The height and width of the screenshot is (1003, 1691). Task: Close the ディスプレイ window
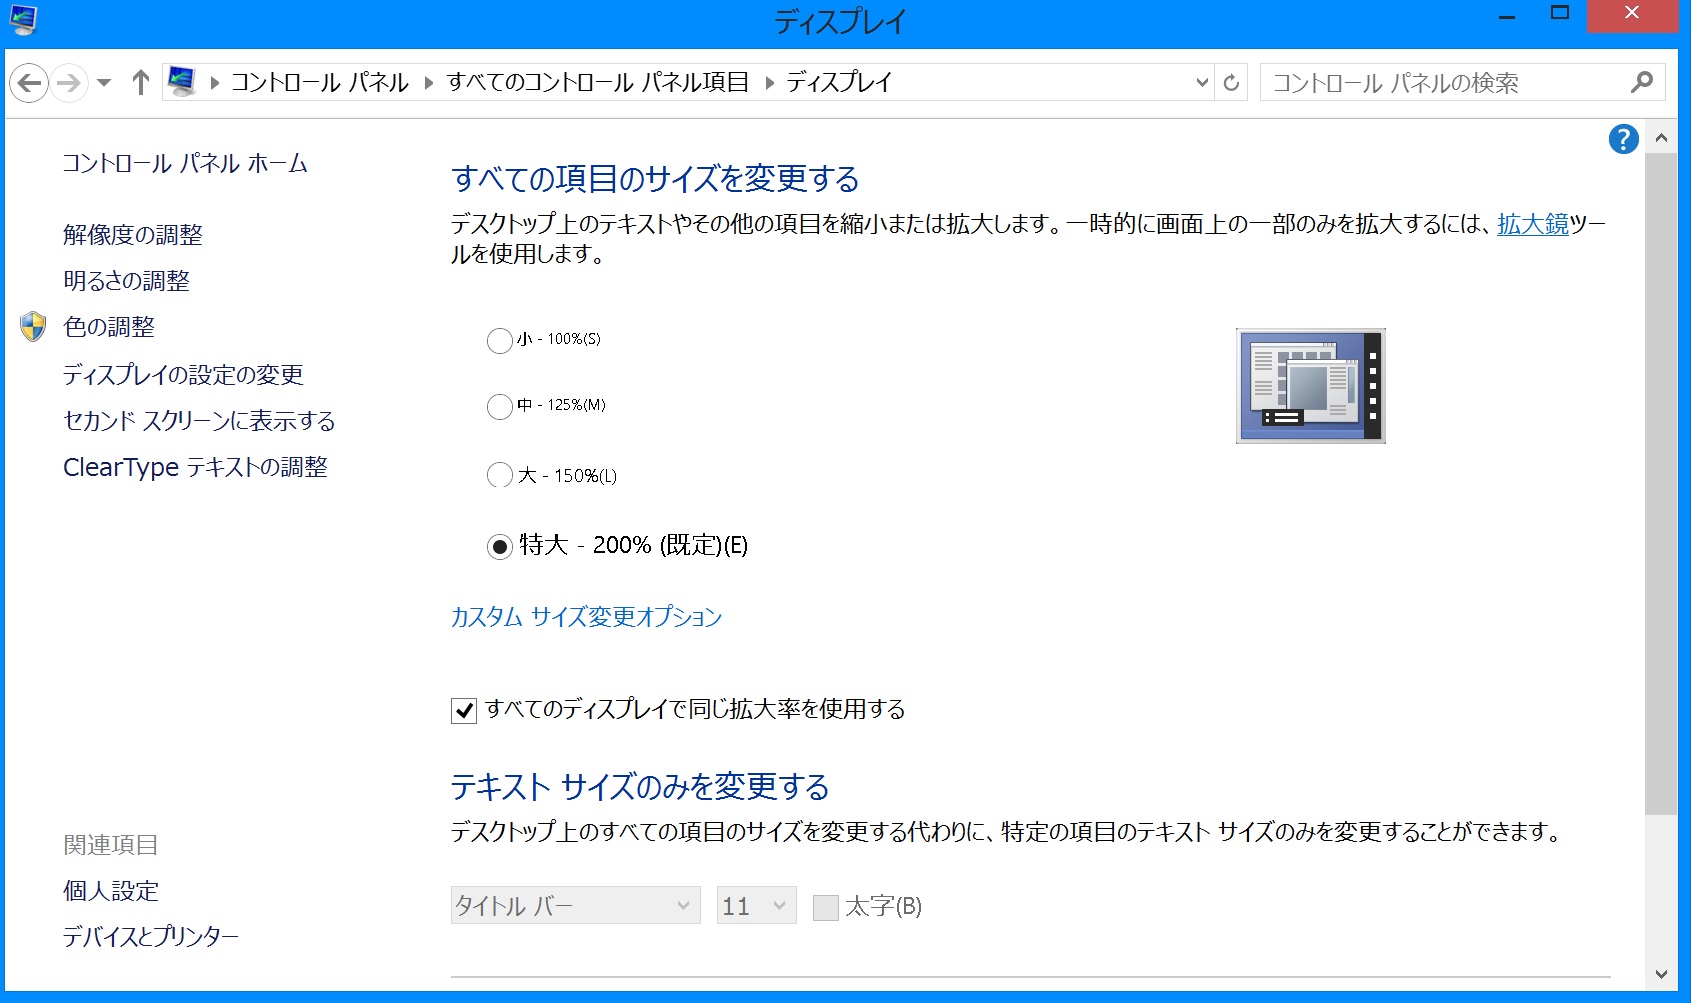[x=1632, y=16]
